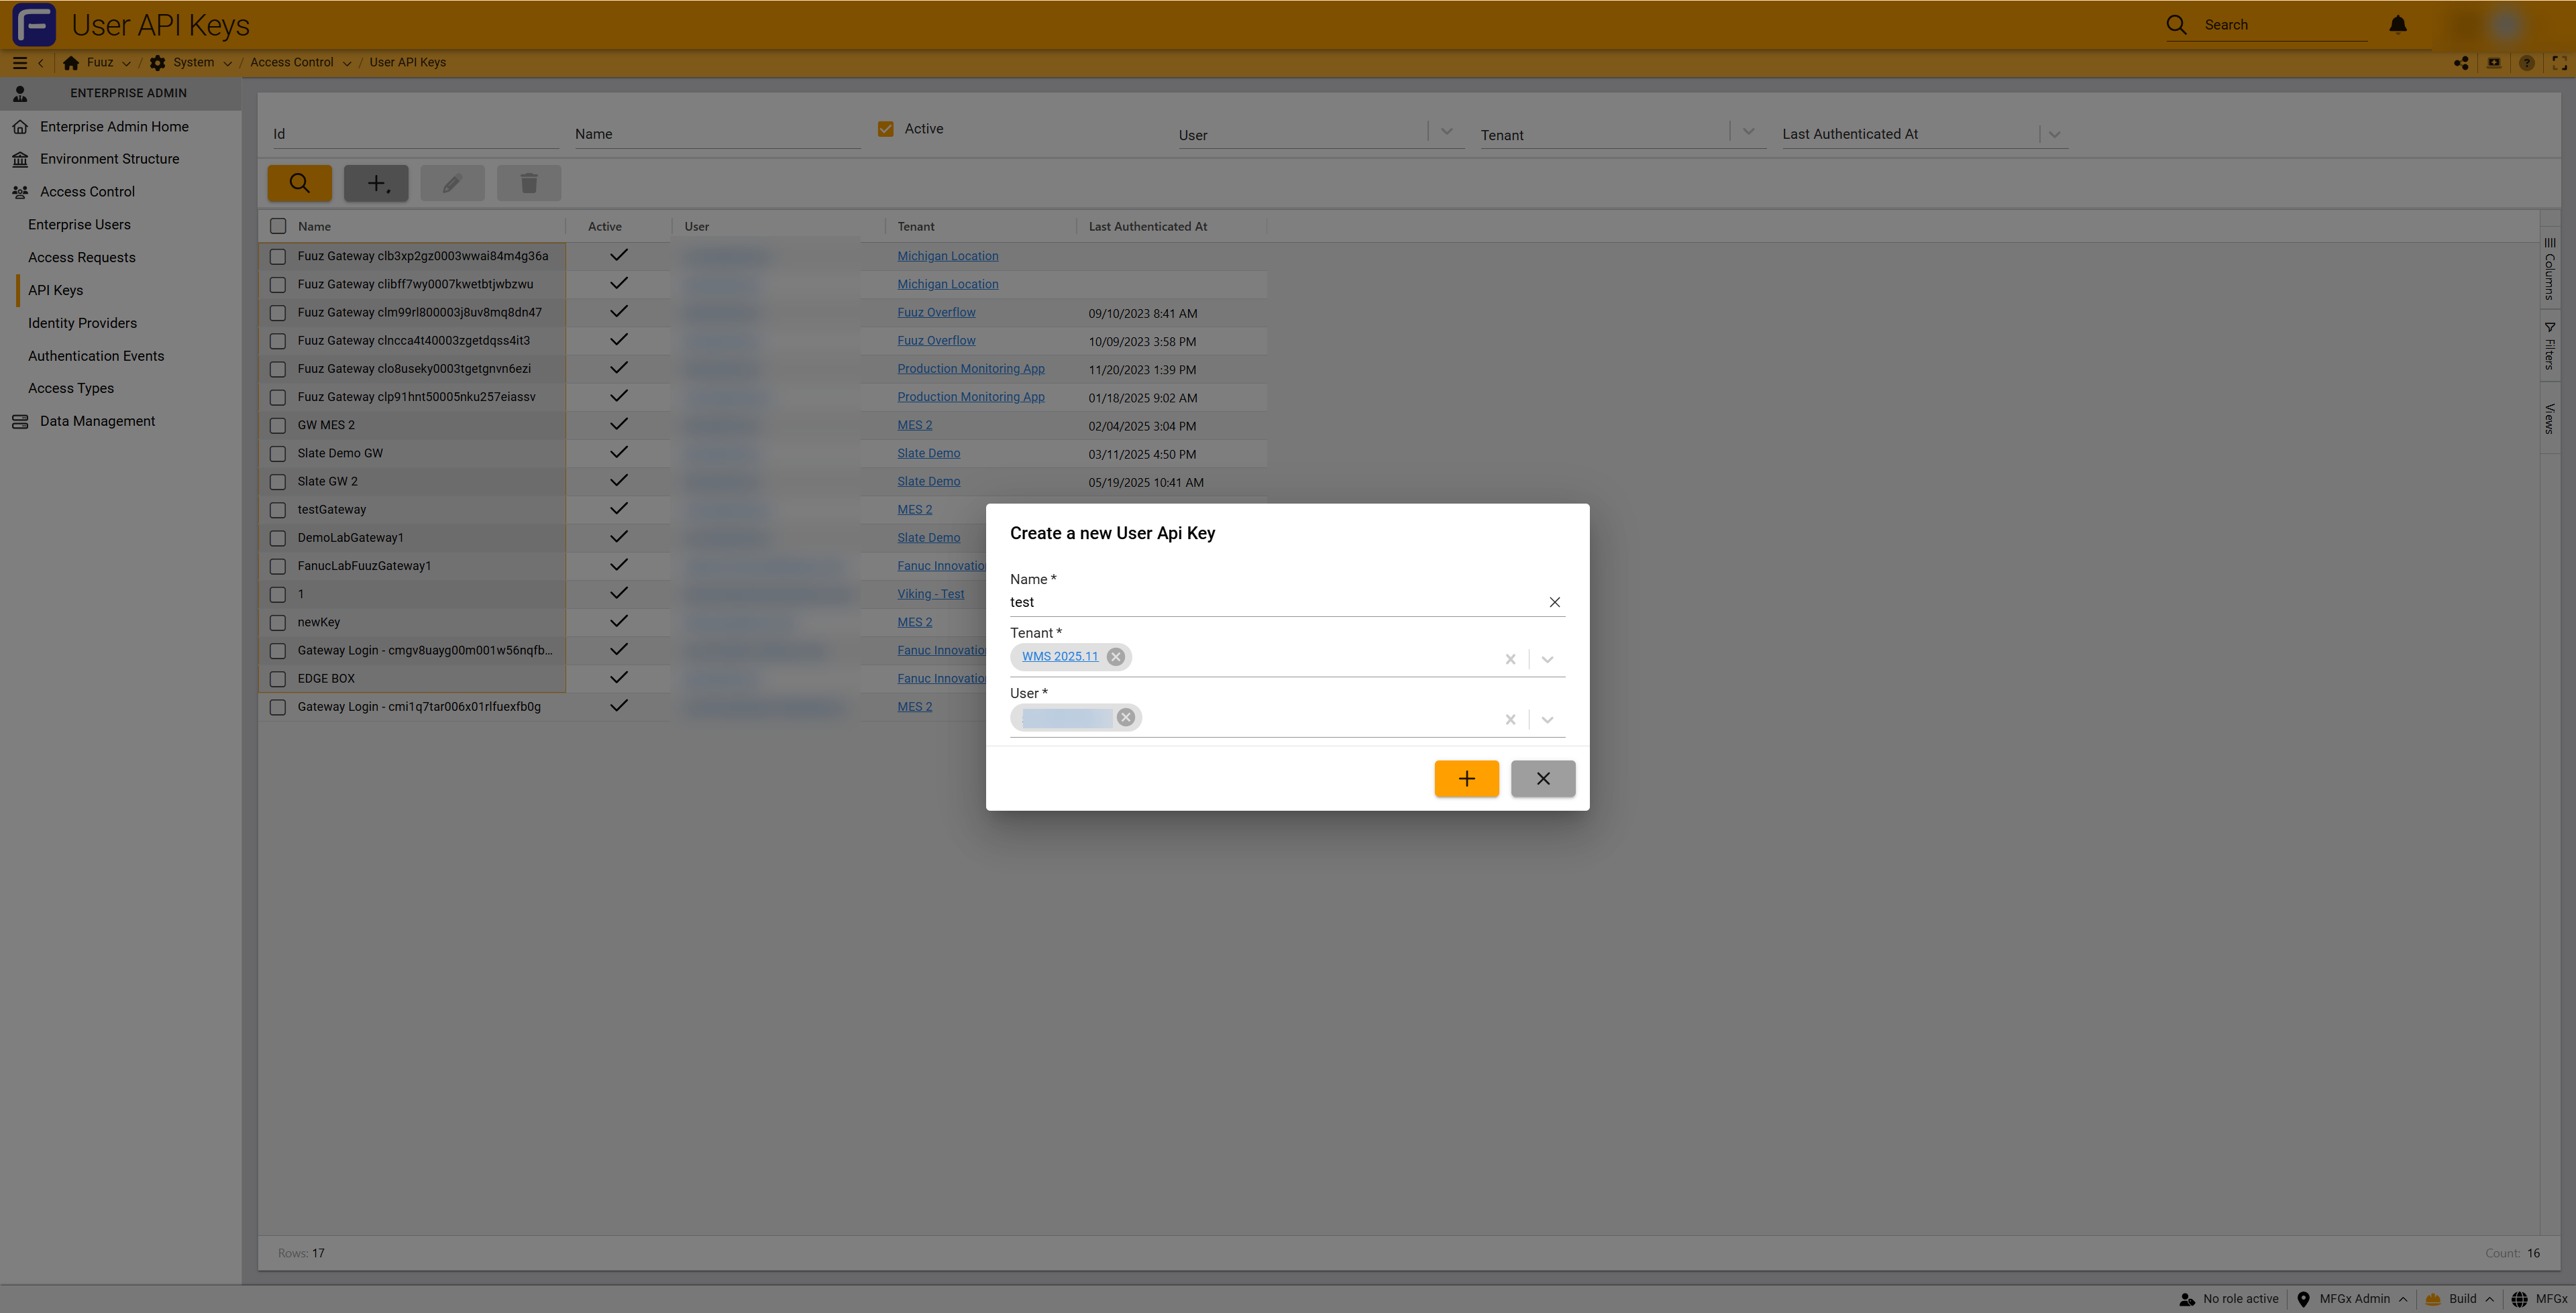Toggle the select-all checkbox in table header
The width and height of the screenshot is (2576, 1313).
(x=278, y=226)
